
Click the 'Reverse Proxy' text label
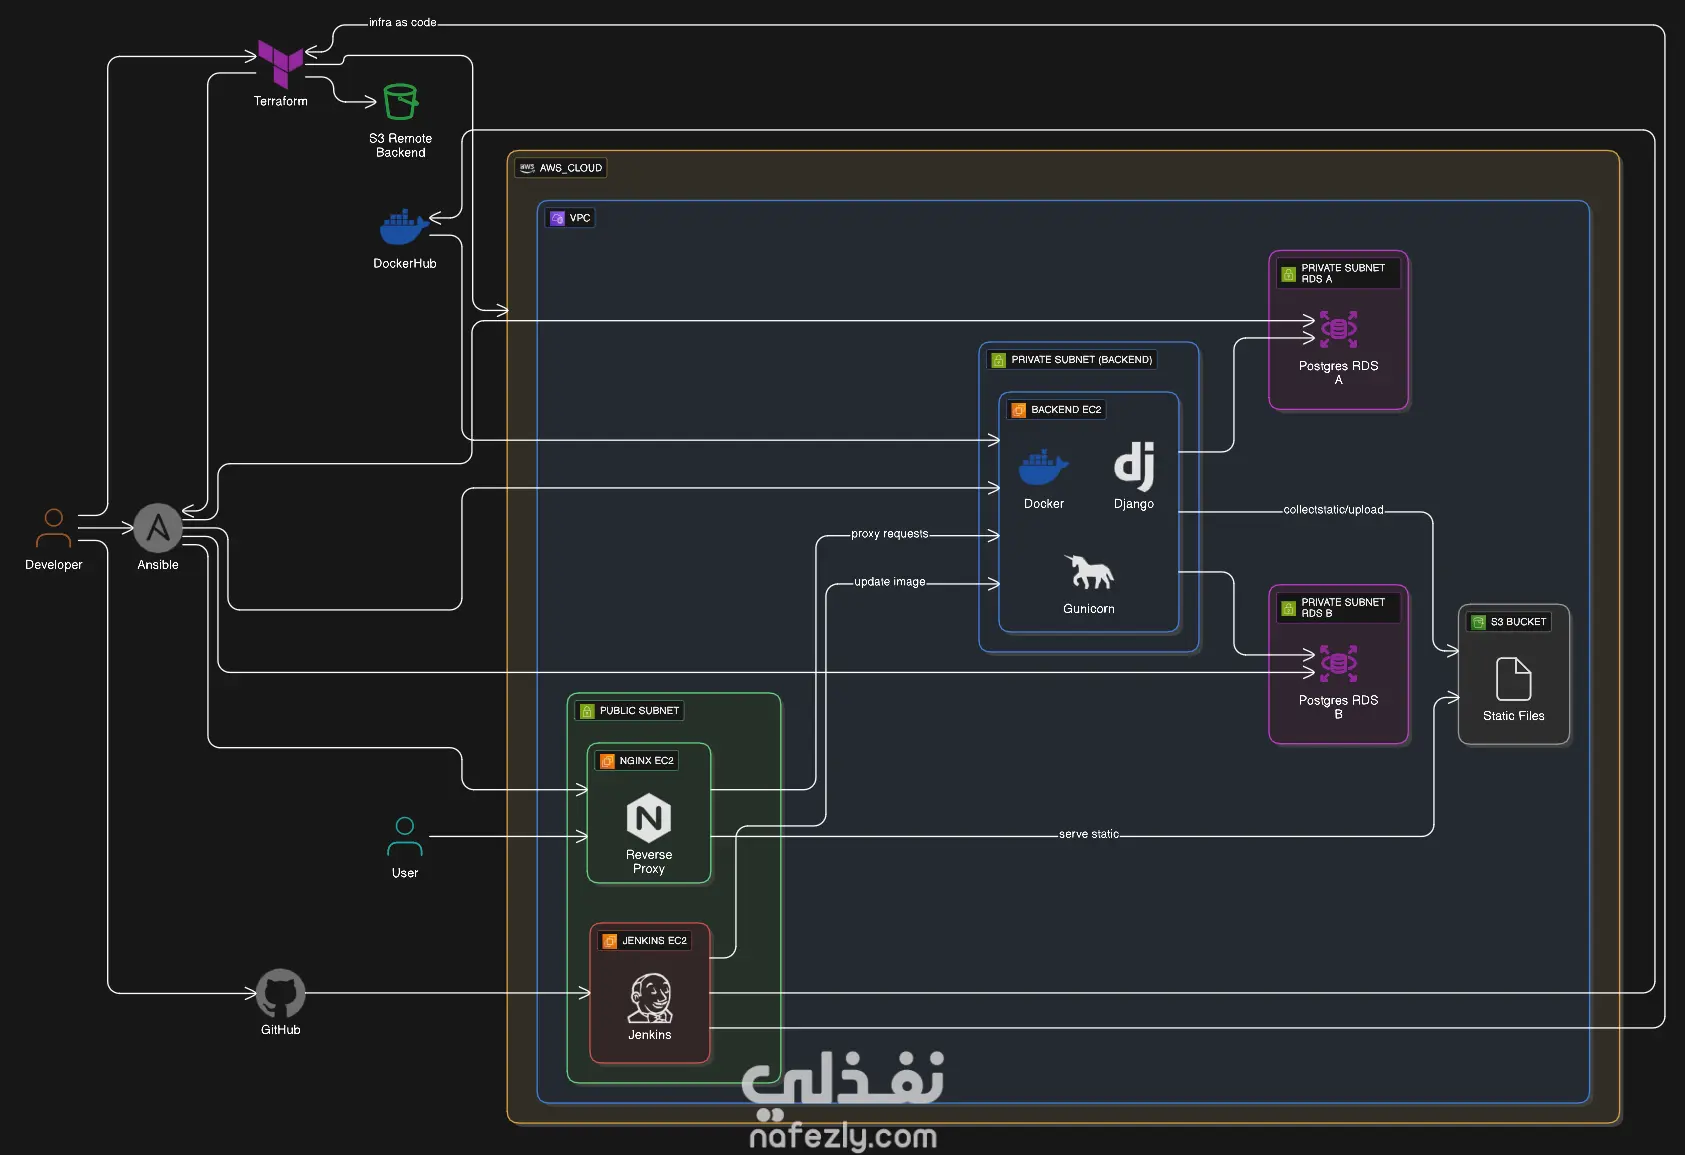click(x=649, y=862)
